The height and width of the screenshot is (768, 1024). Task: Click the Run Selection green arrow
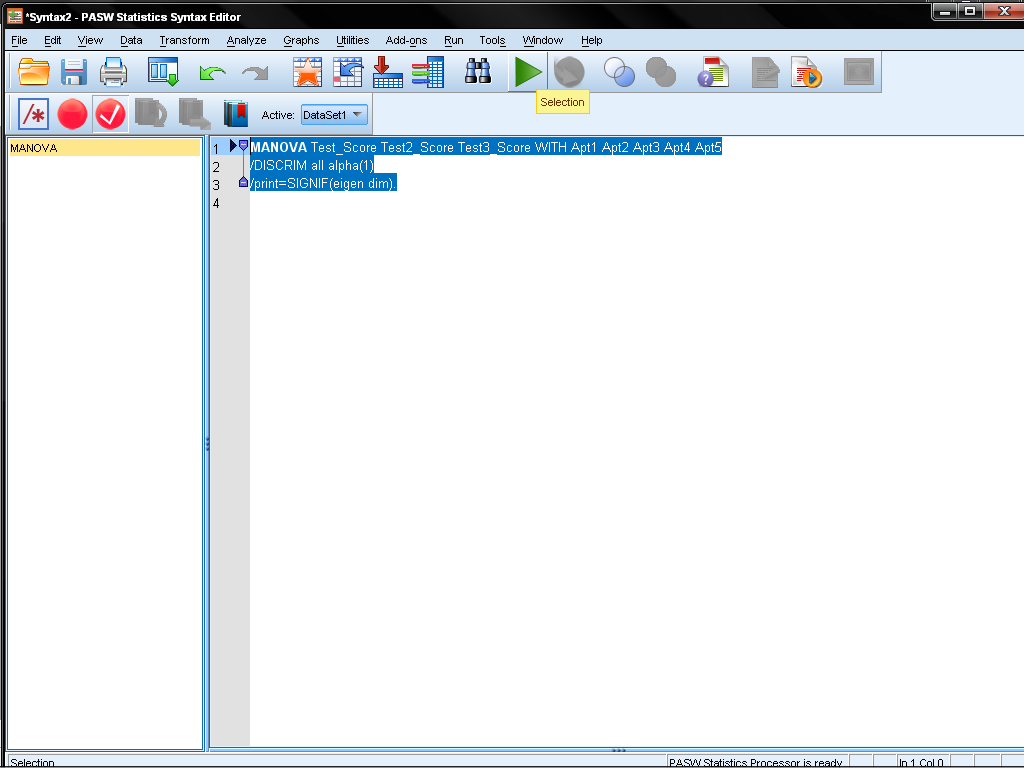click(527, 72)
